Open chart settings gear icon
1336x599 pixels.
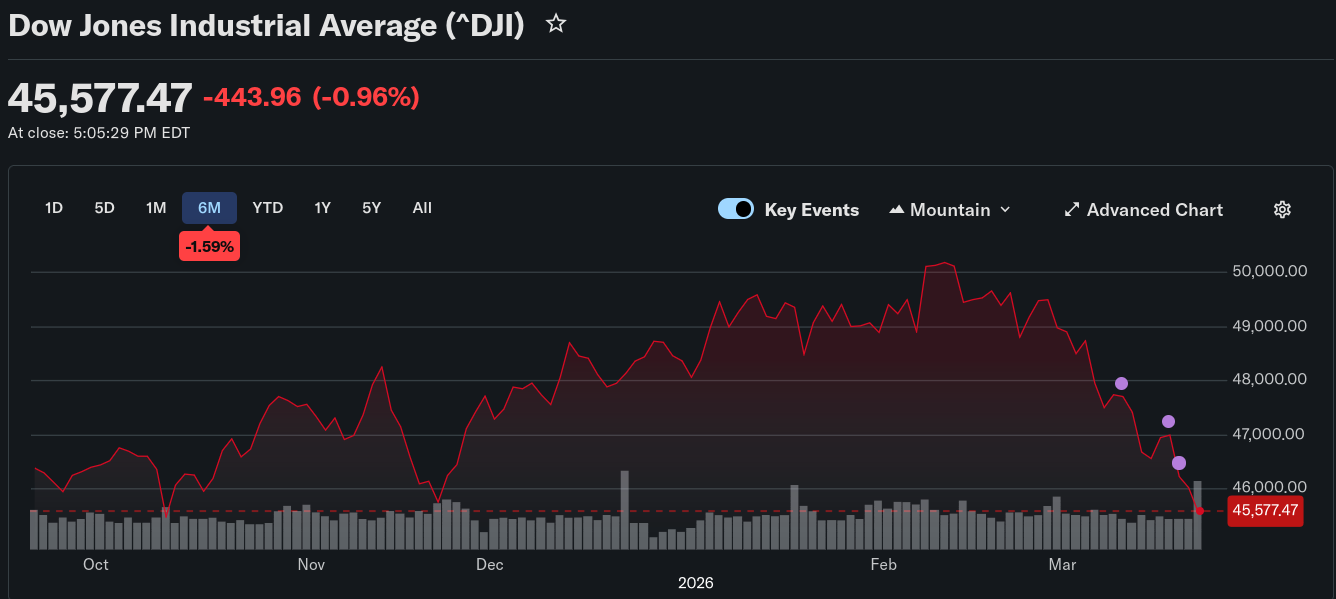(x=1283, y=209)
